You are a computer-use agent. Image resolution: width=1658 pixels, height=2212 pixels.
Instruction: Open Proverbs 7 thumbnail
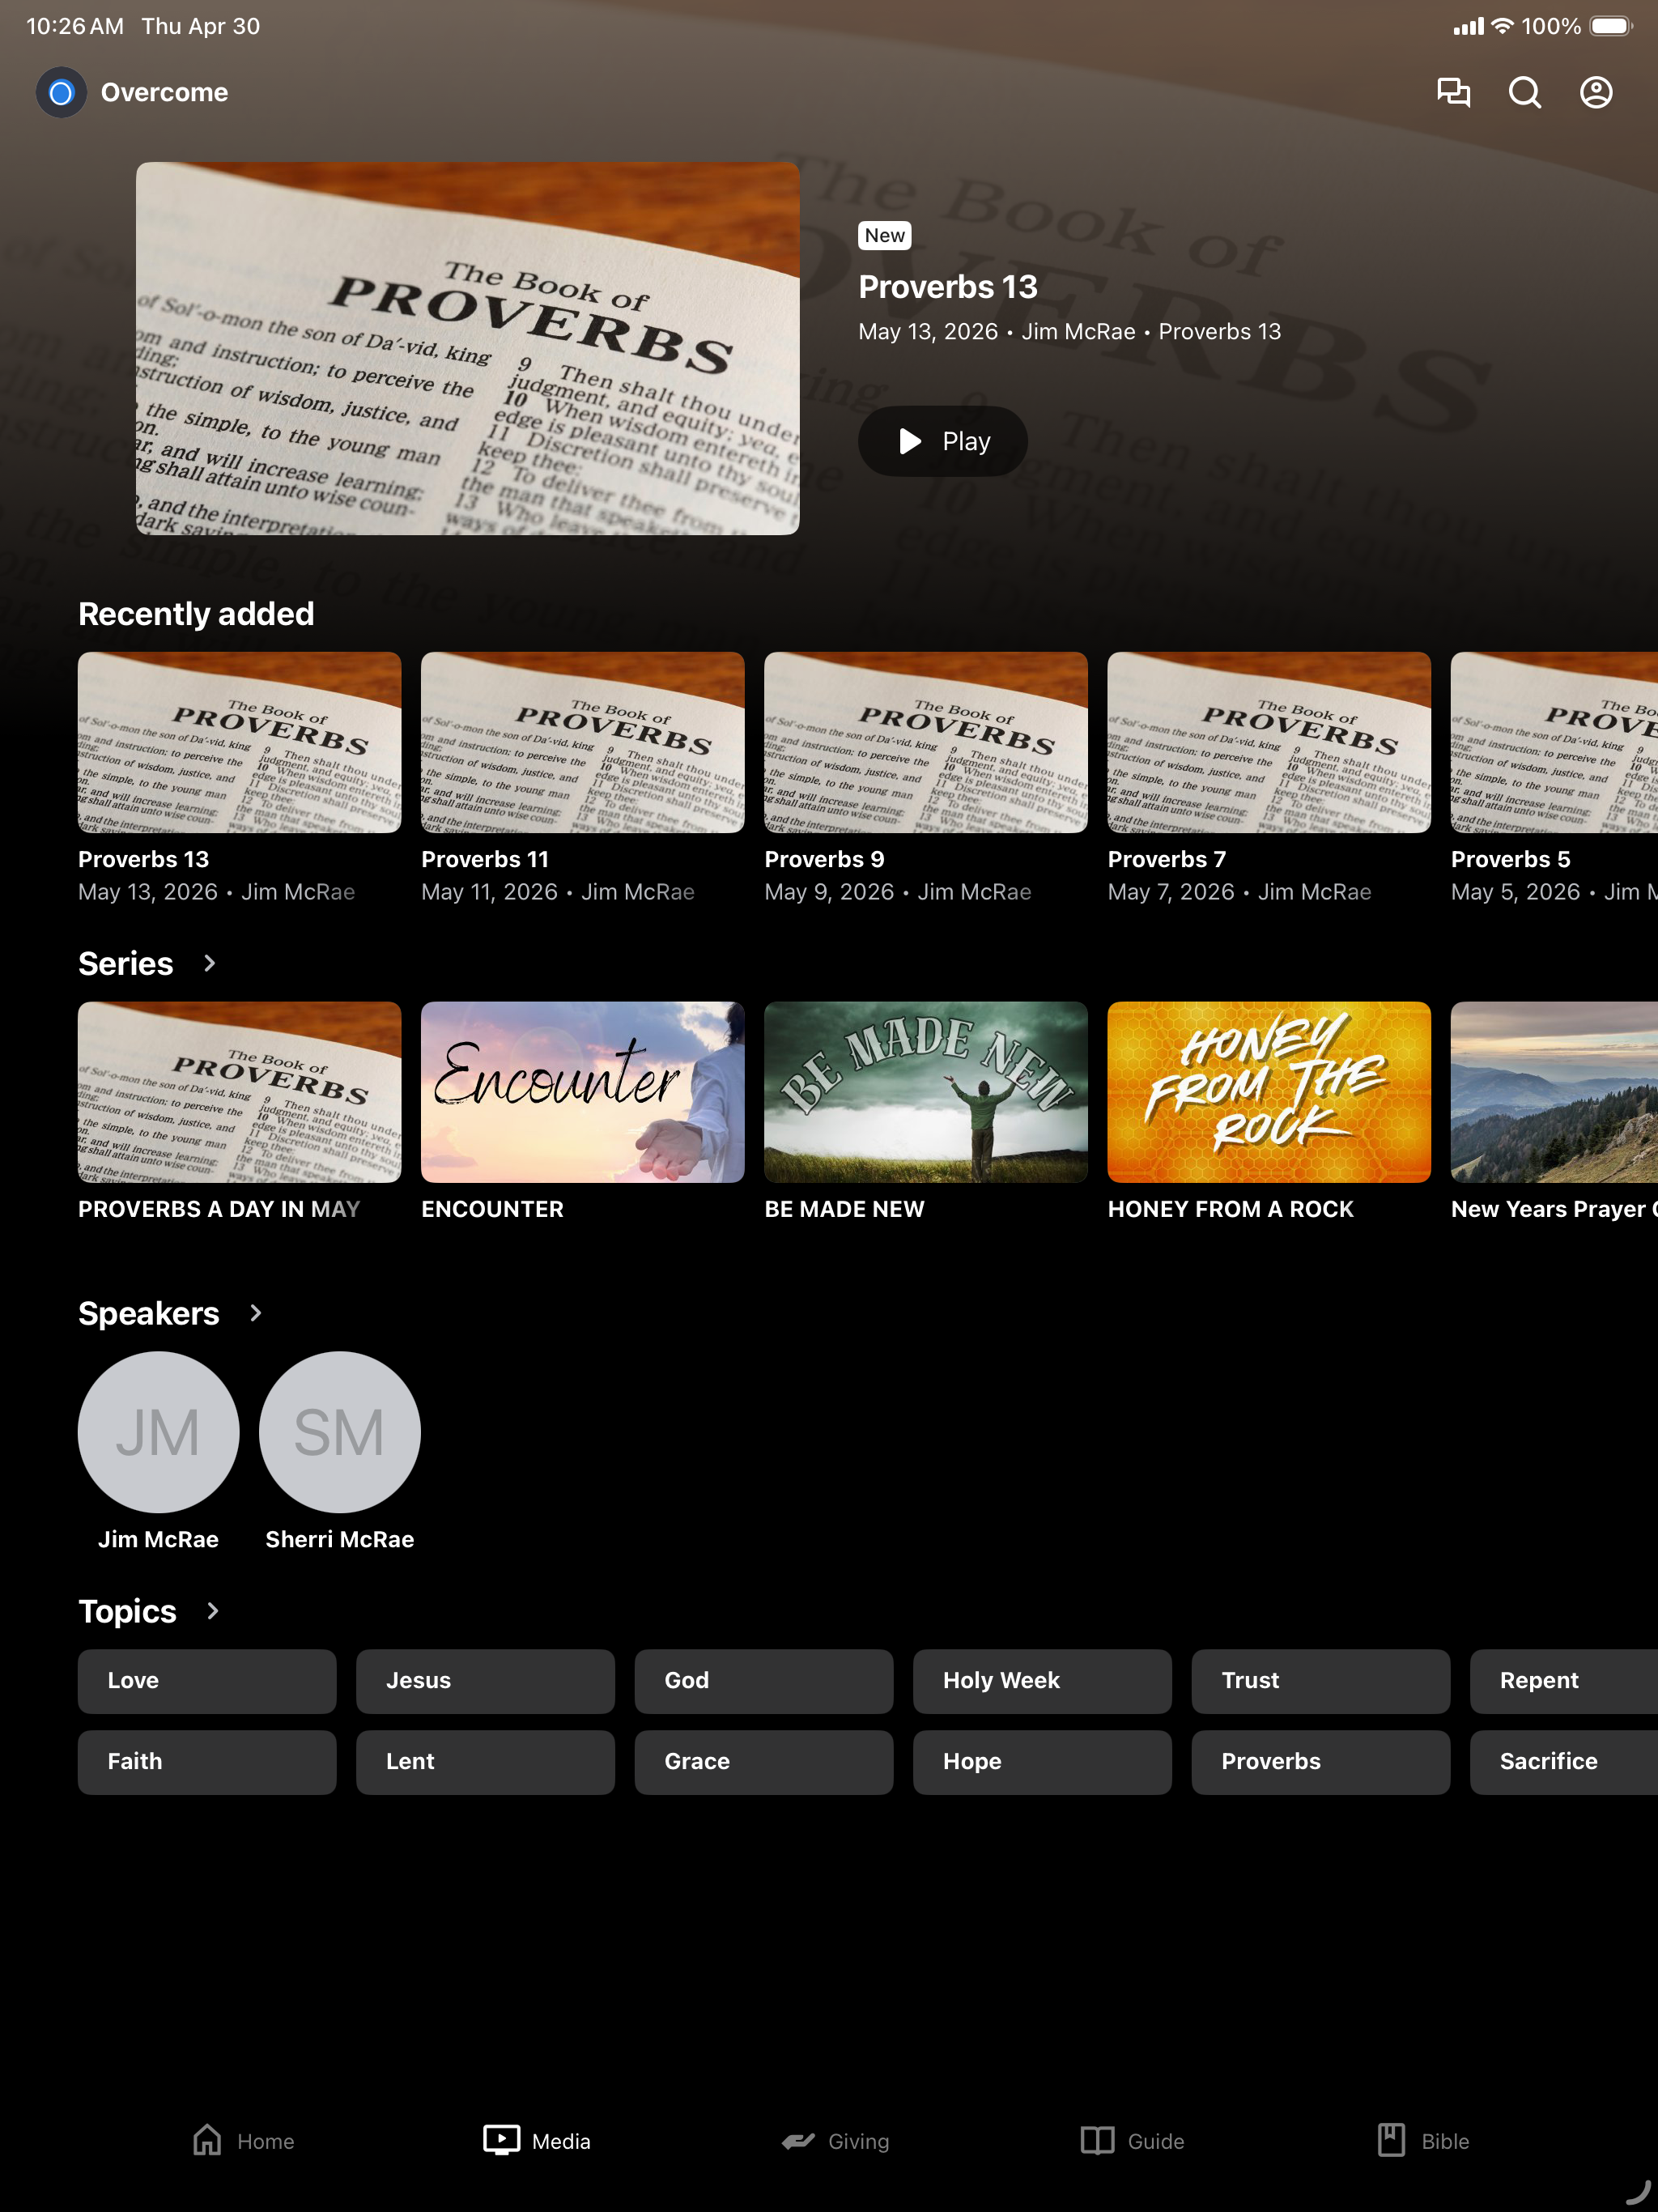pos(1269,742)
